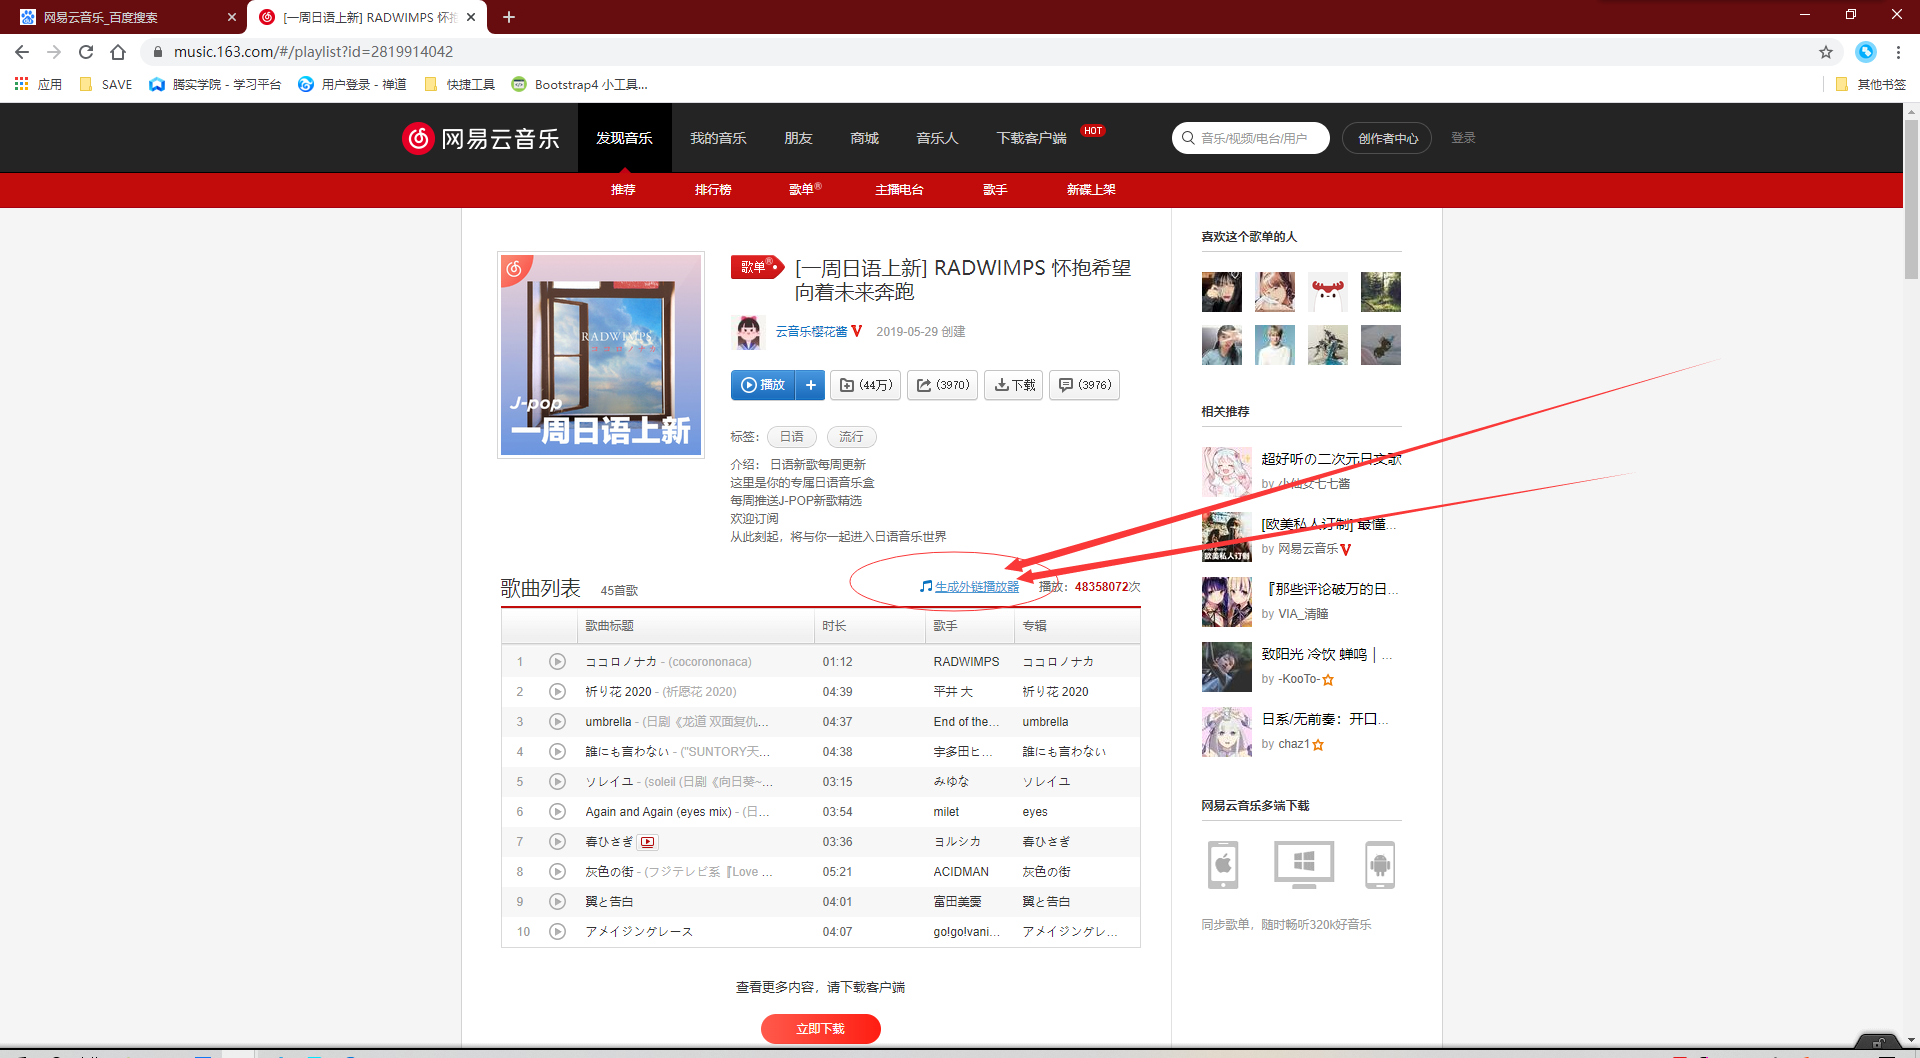The height and width of the screenshot is (1058, 1920).
Task: Open the 朋友 navigation tab
Action: click(x=798, y=138)
